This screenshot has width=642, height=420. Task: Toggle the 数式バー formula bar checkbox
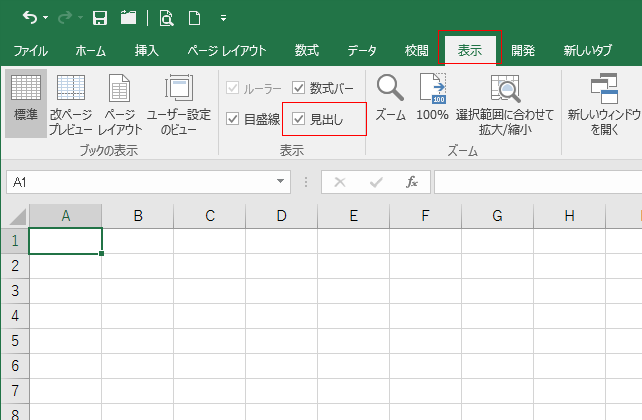(299, 88)
